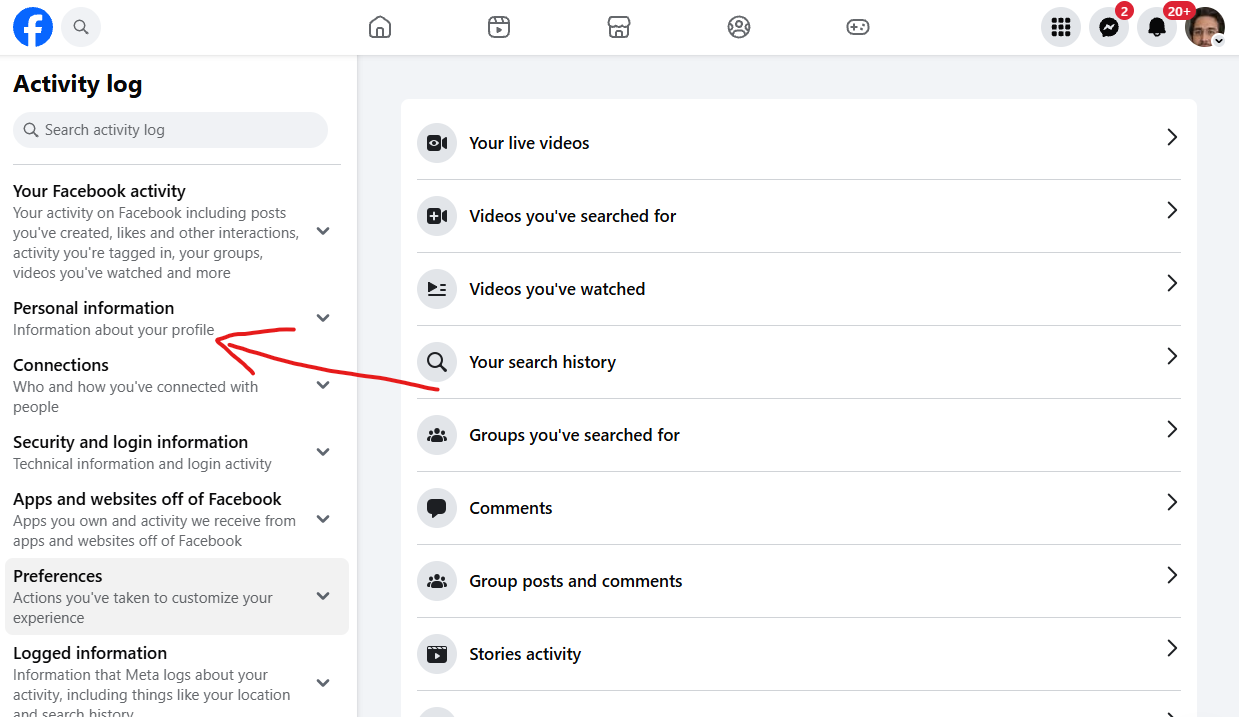Expand the Preferences section chevron

coord(323,596)
